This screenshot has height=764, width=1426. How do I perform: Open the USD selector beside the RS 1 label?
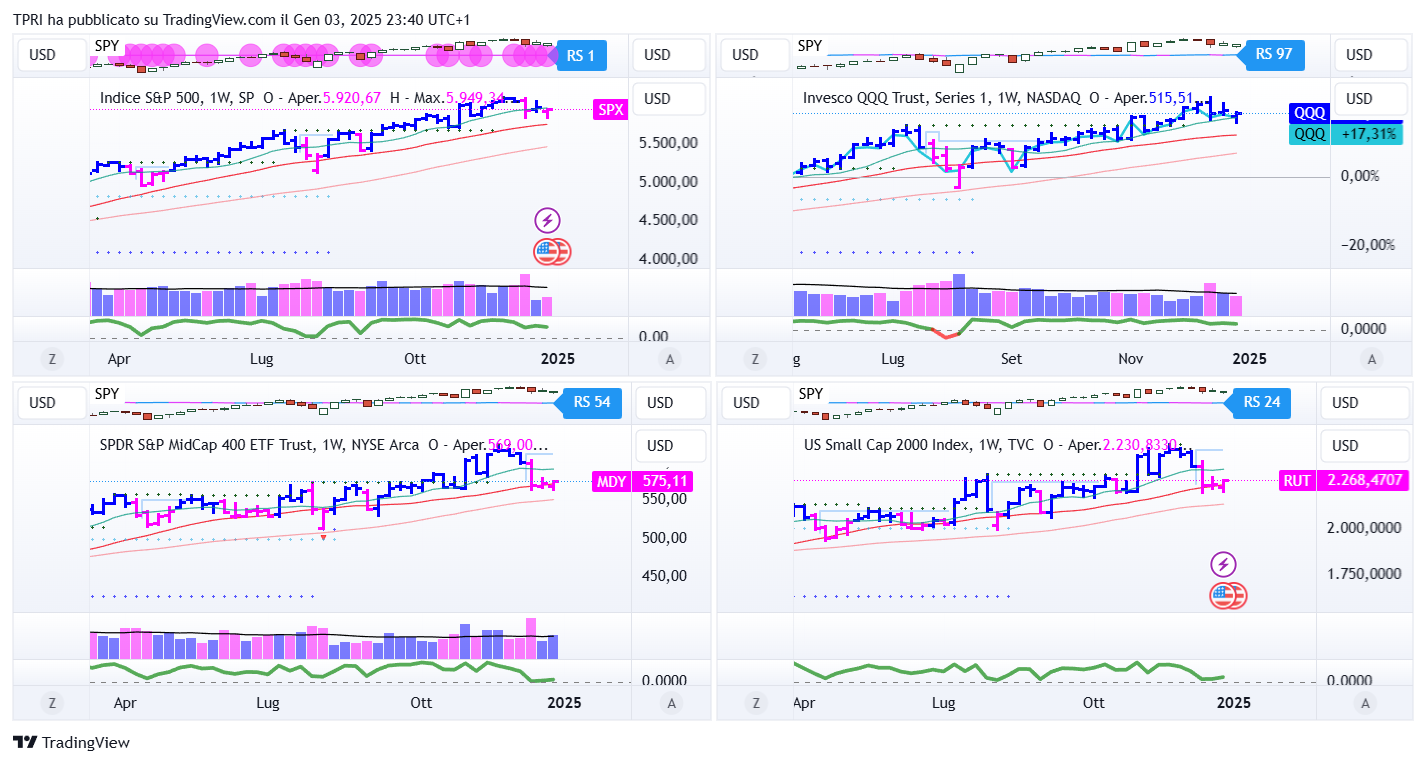[657, 55]
